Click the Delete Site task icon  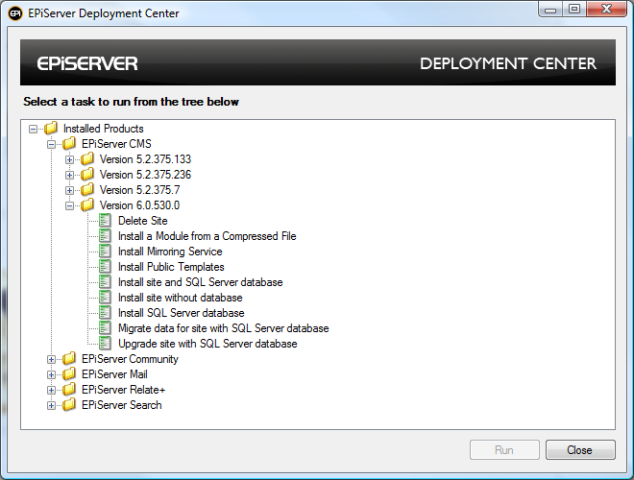pos(106,221)
